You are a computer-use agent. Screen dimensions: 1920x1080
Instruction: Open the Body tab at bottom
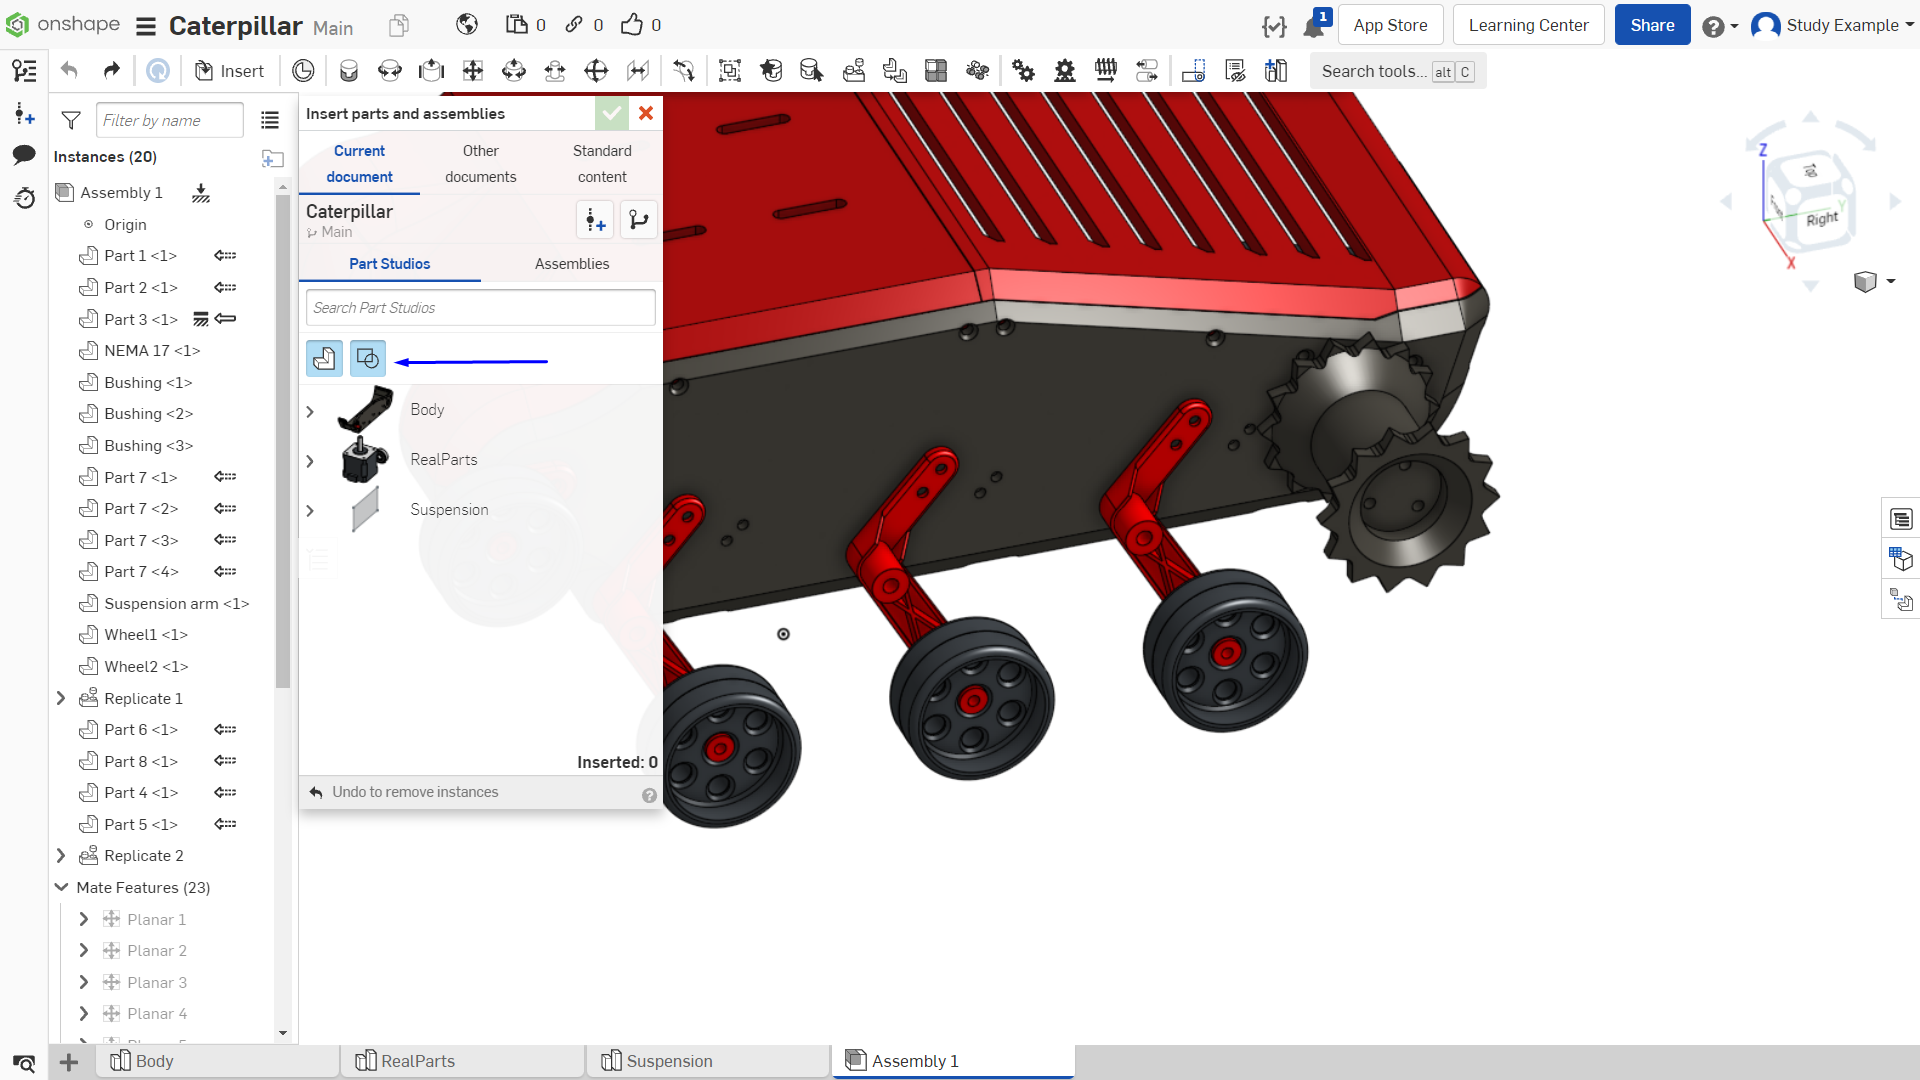click(x=217, y=1061)
